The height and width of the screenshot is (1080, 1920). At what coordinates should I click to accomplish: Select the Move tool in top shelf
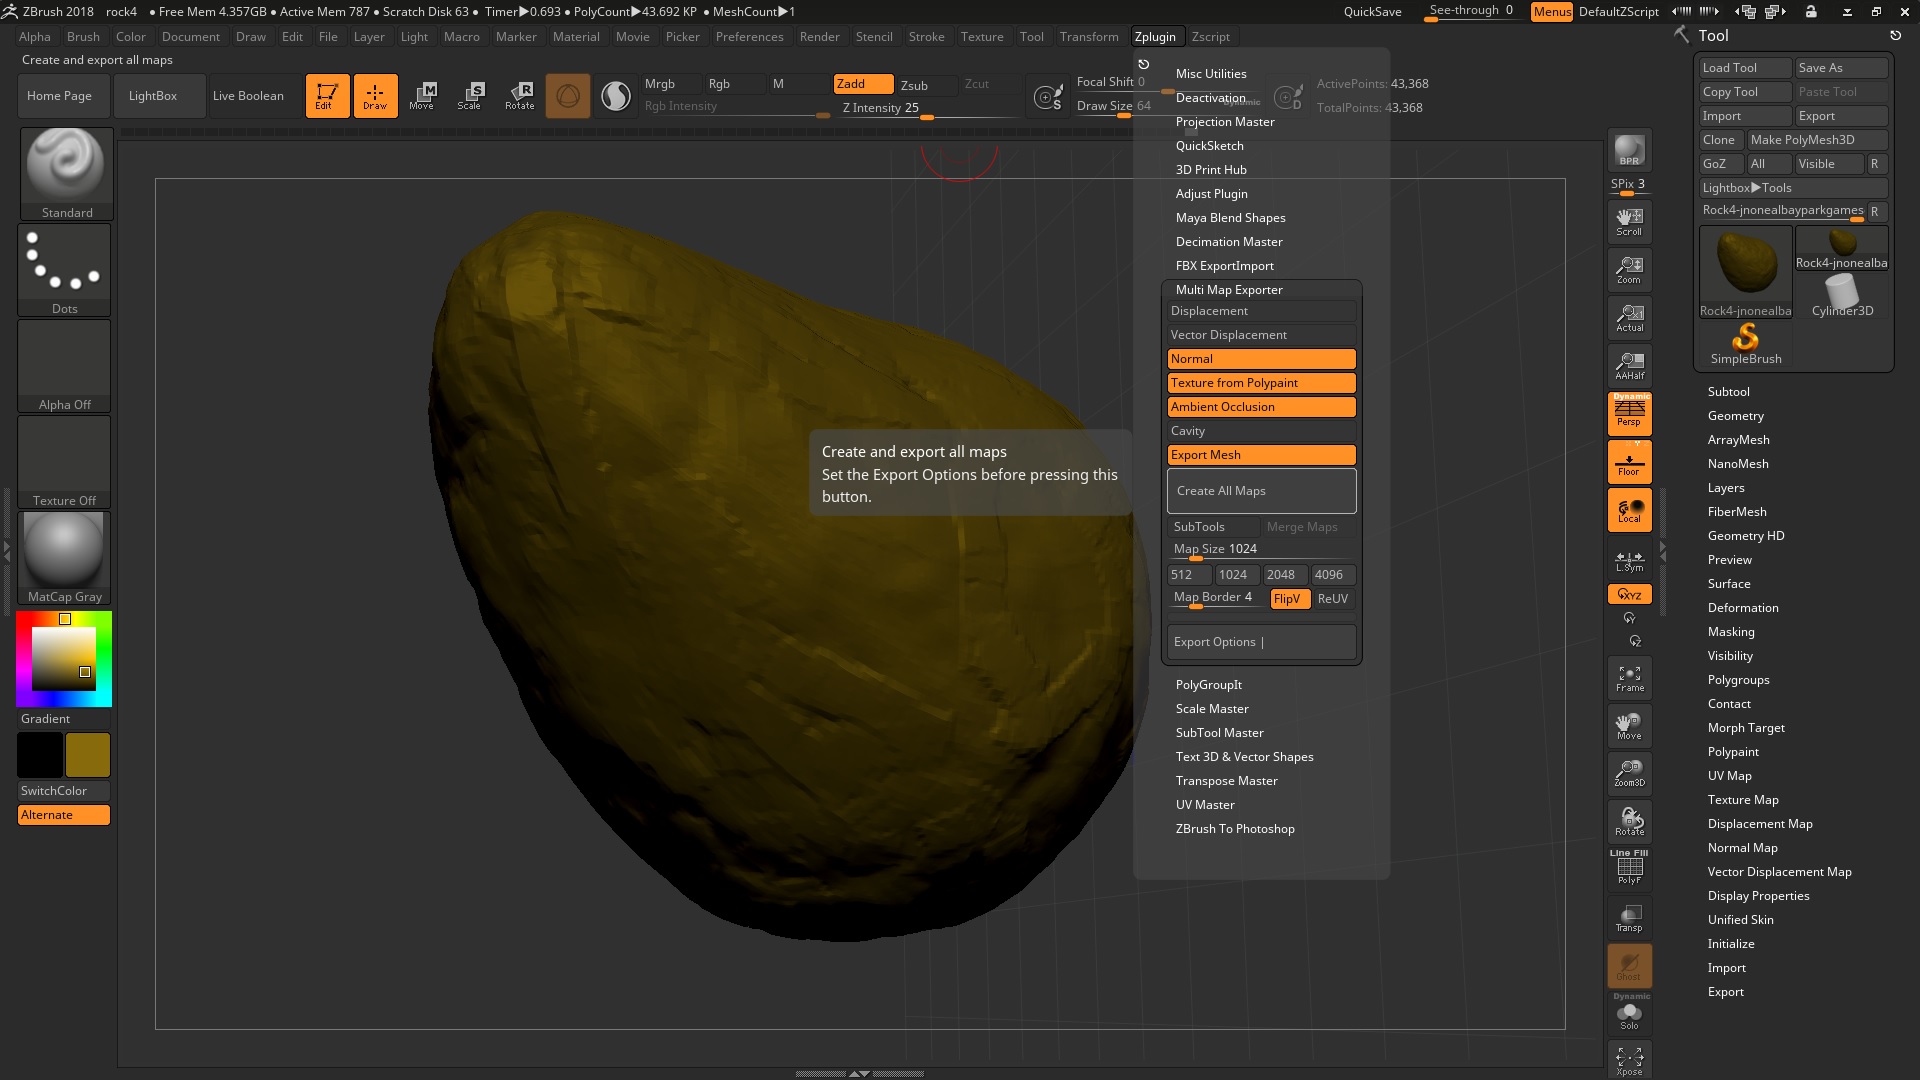coord(422,96)
